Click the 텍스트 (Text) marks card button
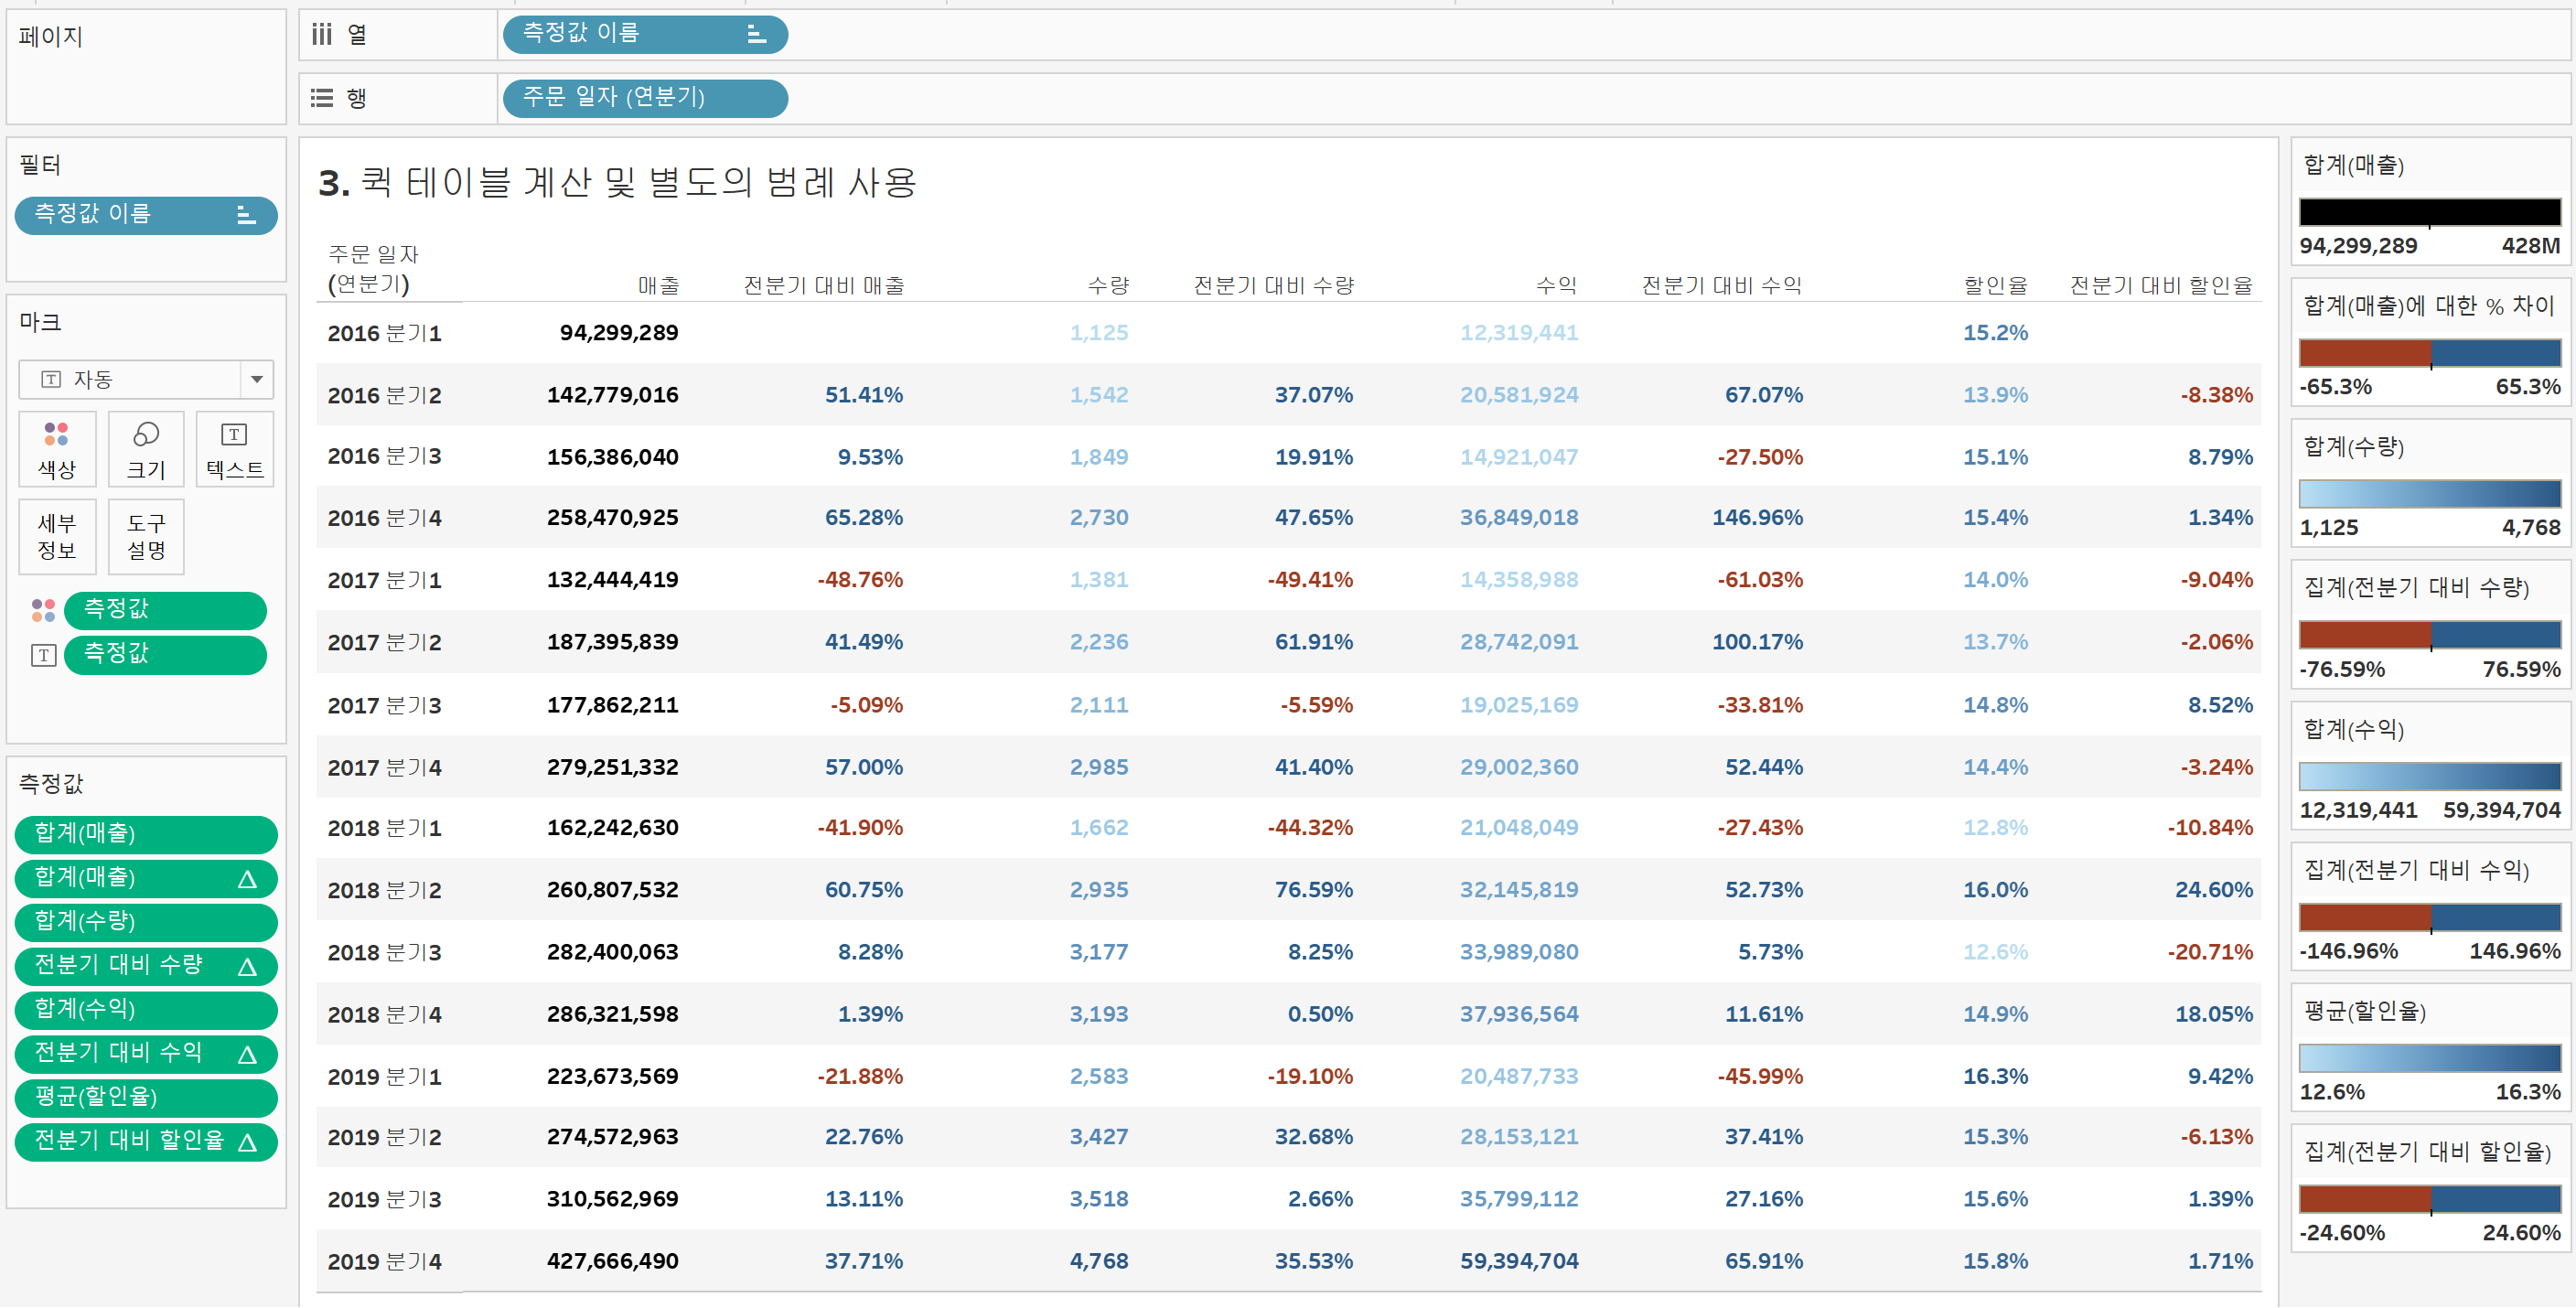 click(234, 449)
